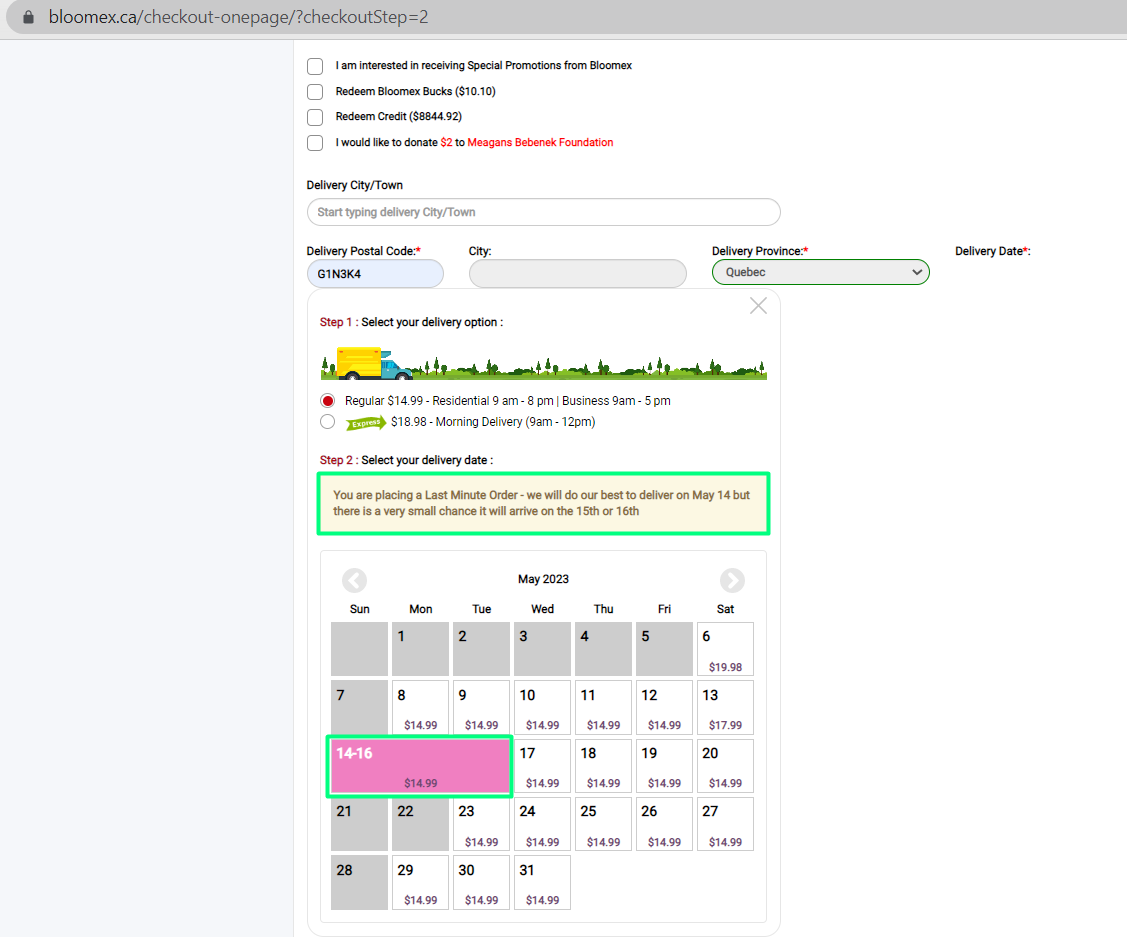This screenshot has height=937, width=1127.
Task: Select May 23 delivery date
Action: pyautogui.click(x=482, y=824)
